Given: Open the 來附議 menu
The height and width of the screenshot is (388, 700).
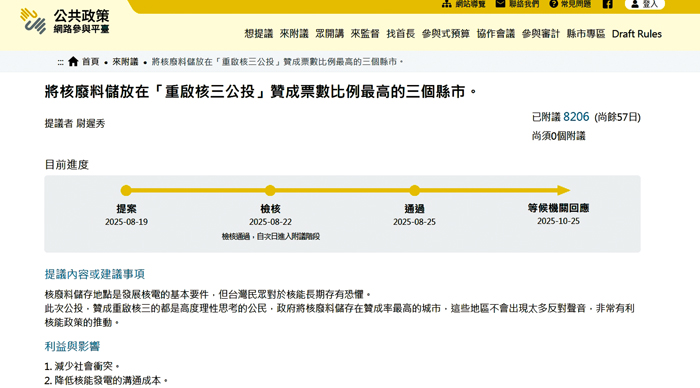Looking at the screenshot, I should click(x=294, y=34).
